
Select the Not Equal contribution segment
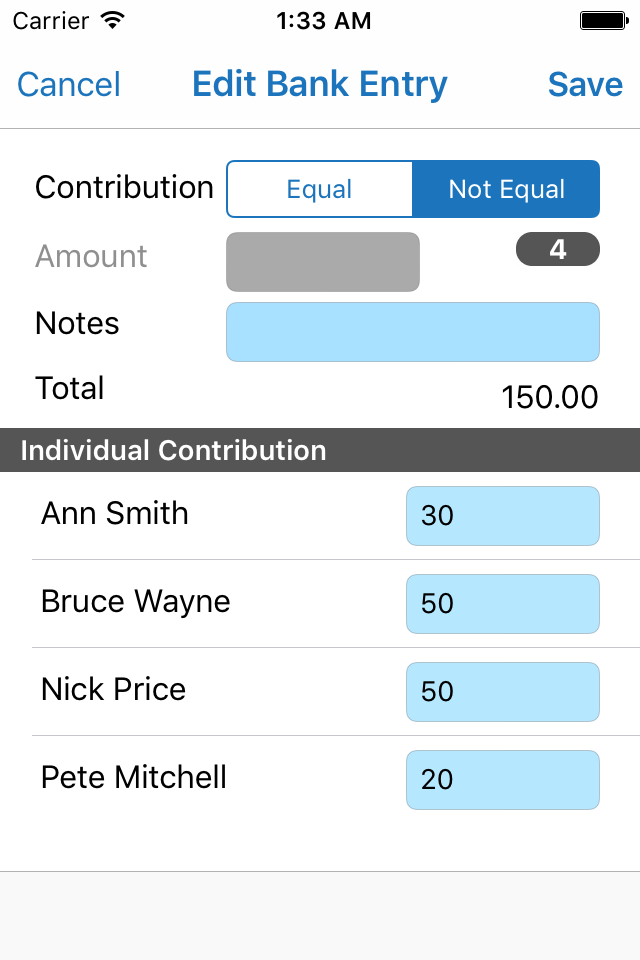tap(506, 189)
